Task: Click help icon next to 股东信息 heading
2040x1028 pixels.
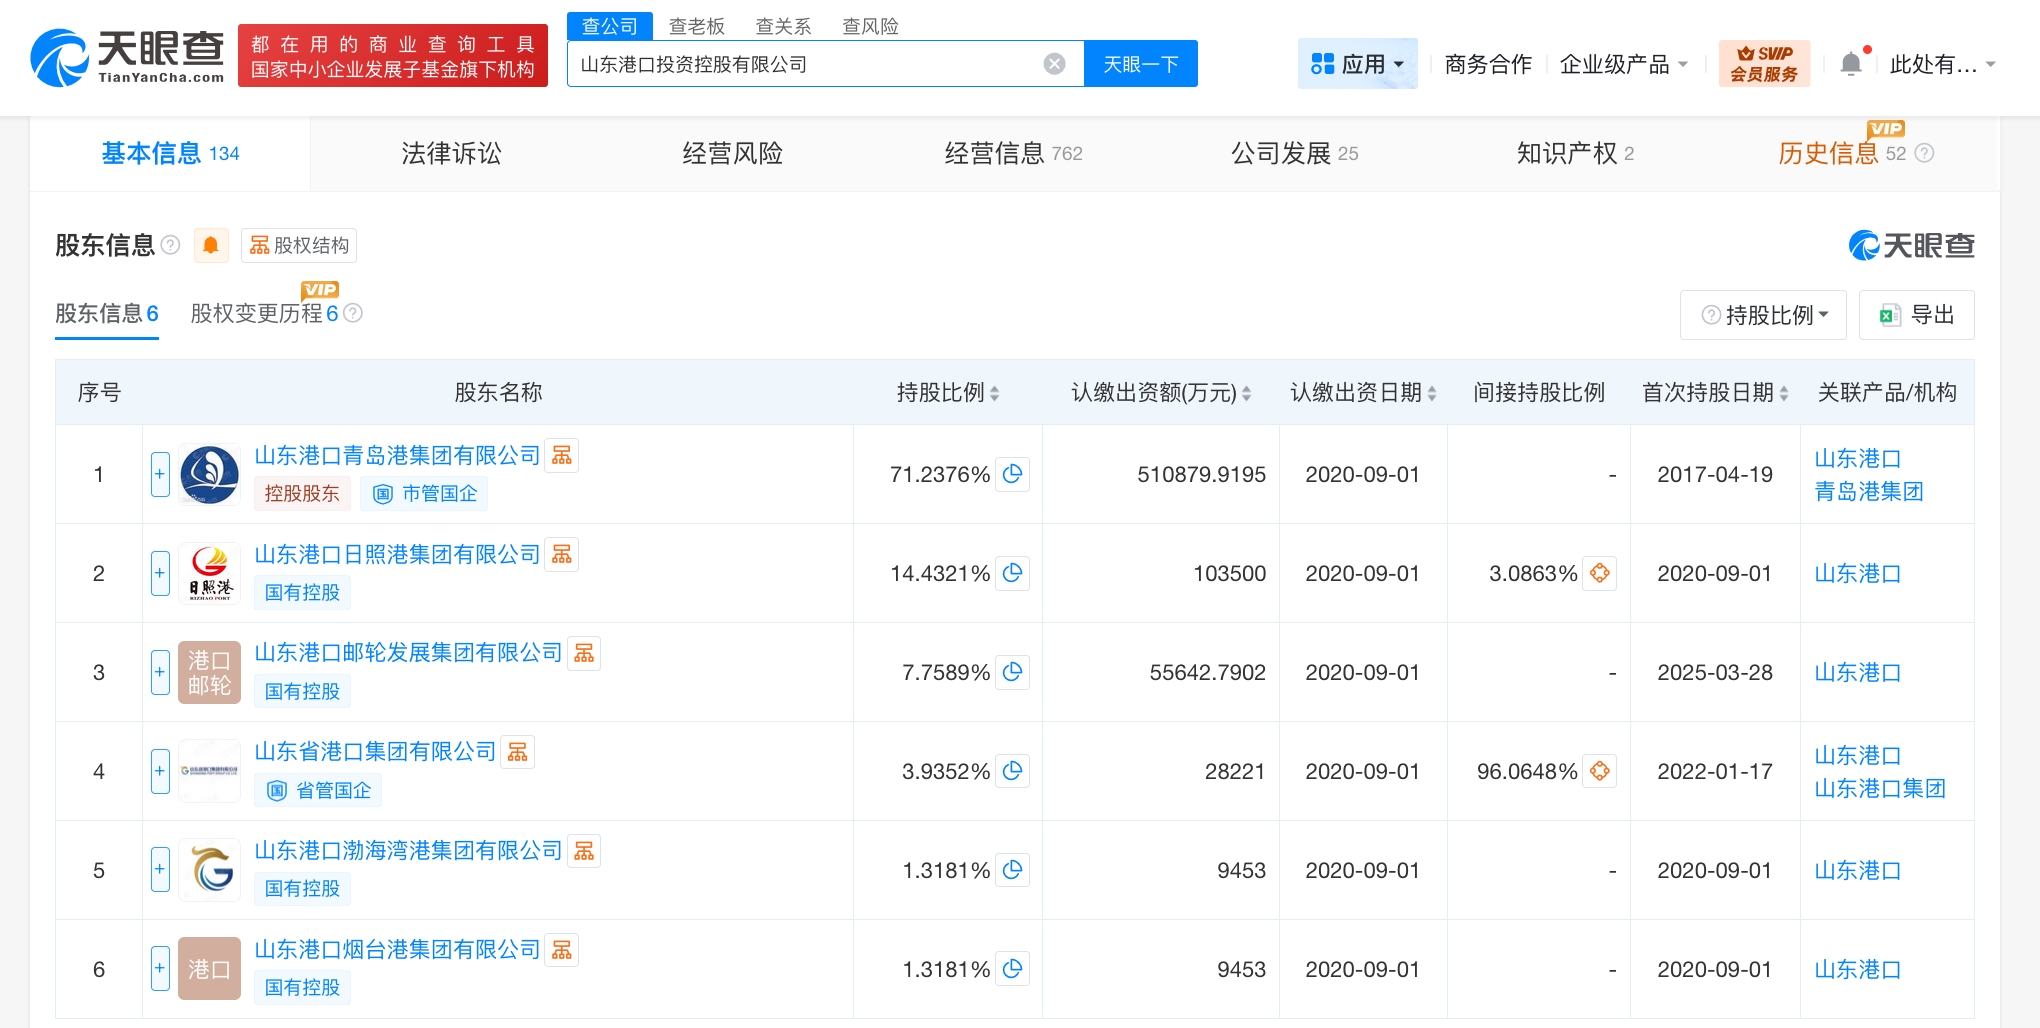Action: click(171, 245)
